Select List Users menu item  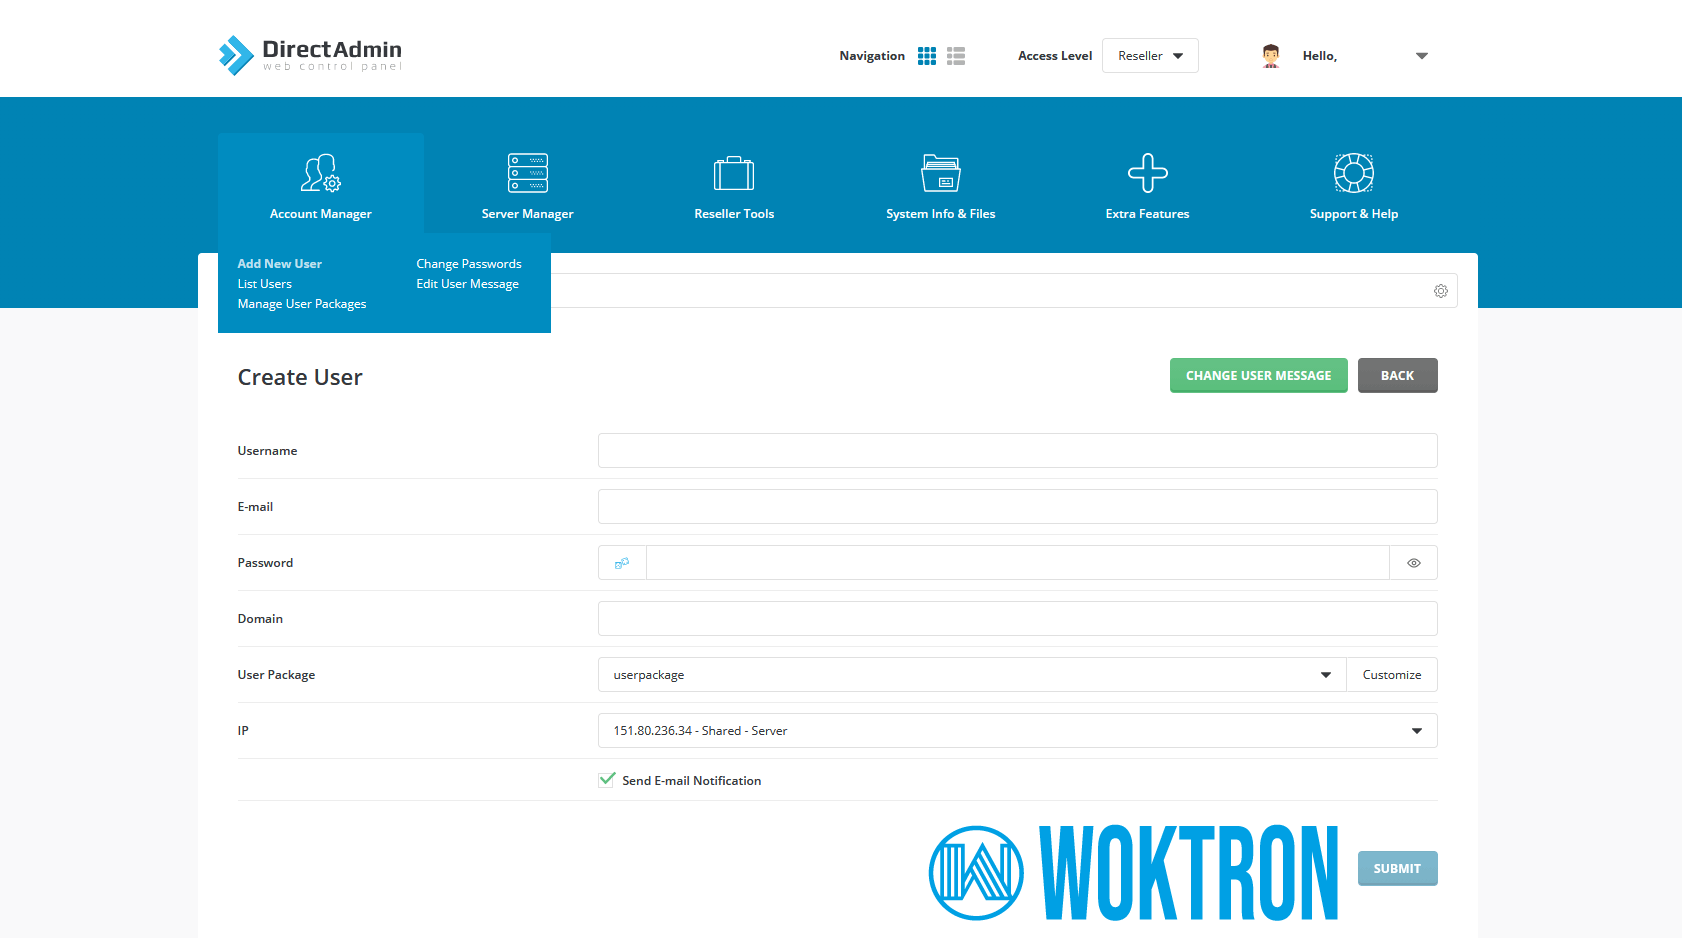(265, 284)
